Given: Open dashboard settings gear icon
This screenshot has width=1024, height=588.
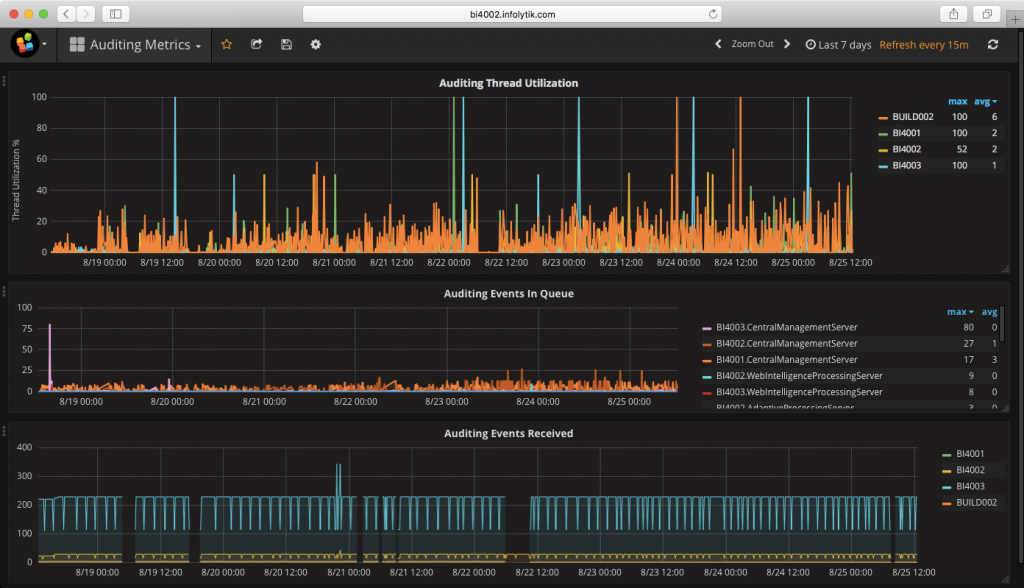Looking at the screenshot, I should pyautogui.click(x=316, y=45).
